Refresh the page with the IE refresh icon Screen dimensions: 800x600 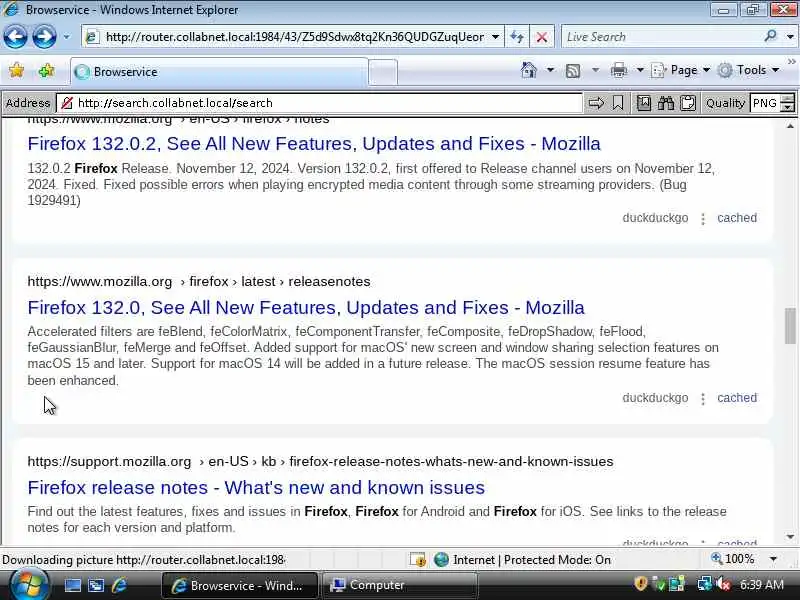pyautogui.click(x=517, y=37)
